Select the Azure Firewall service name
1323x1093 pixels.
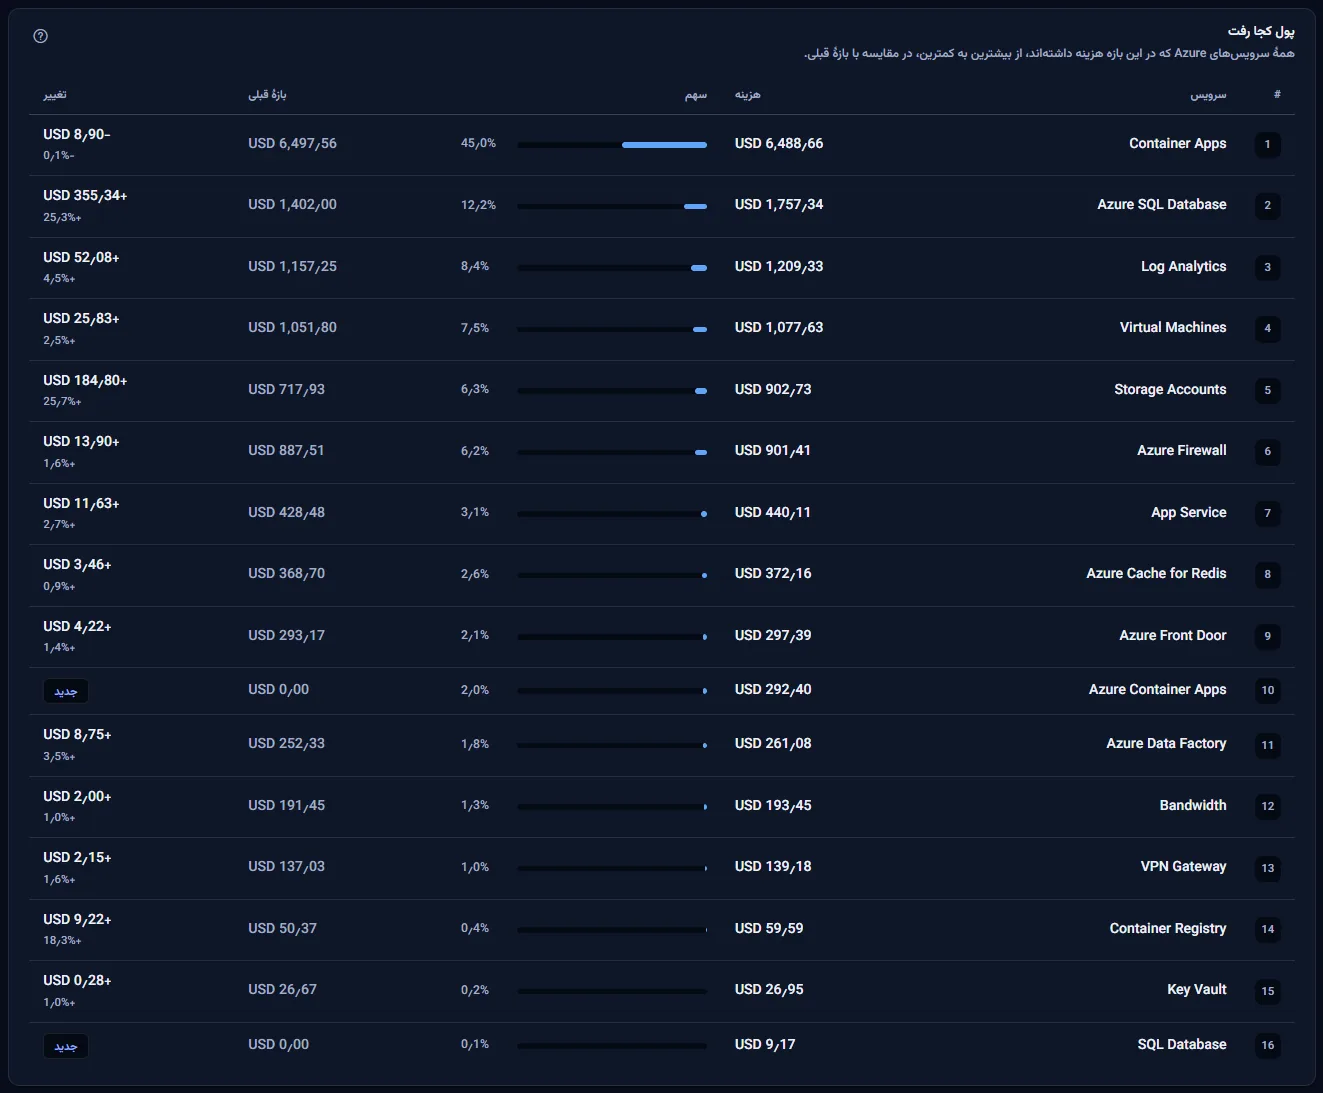[1181, 450]
